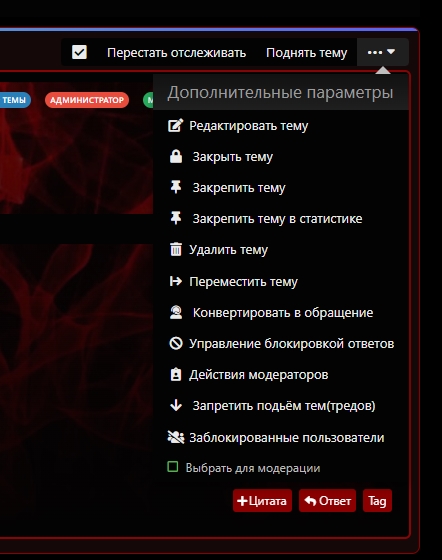
Task: Click the pin icon beside Закрепить тему
Action: 176,187
